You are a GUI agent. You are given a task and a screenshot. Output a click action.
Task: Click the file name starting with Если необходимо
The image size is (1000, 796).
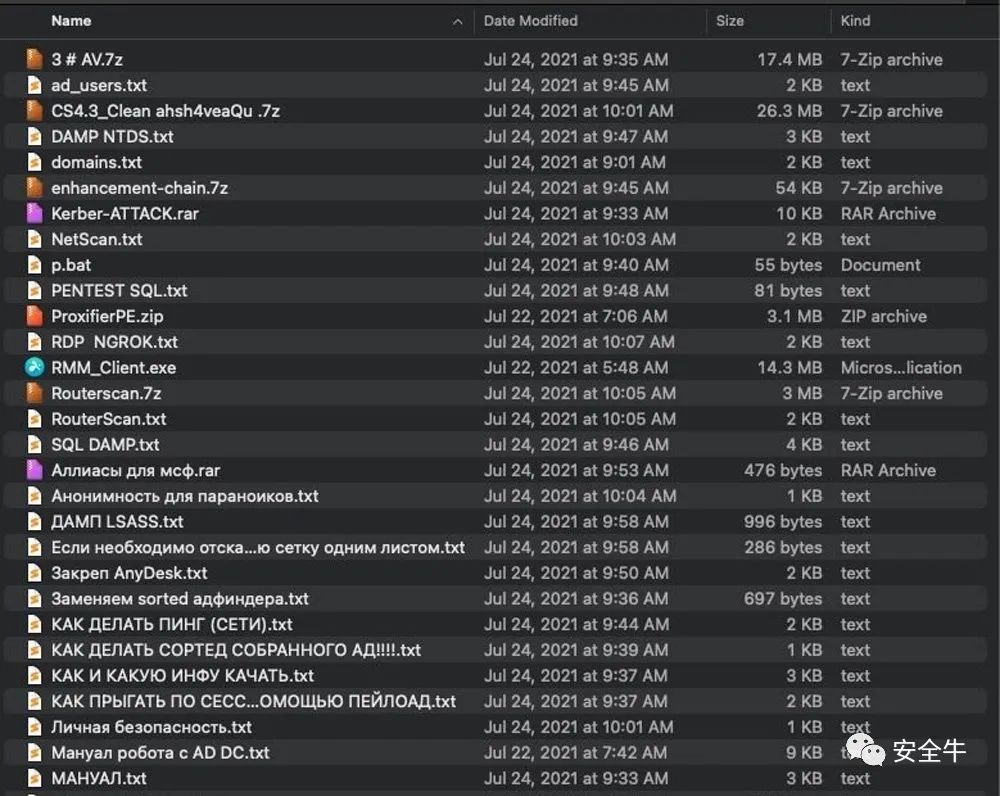[x=258, y=547]
